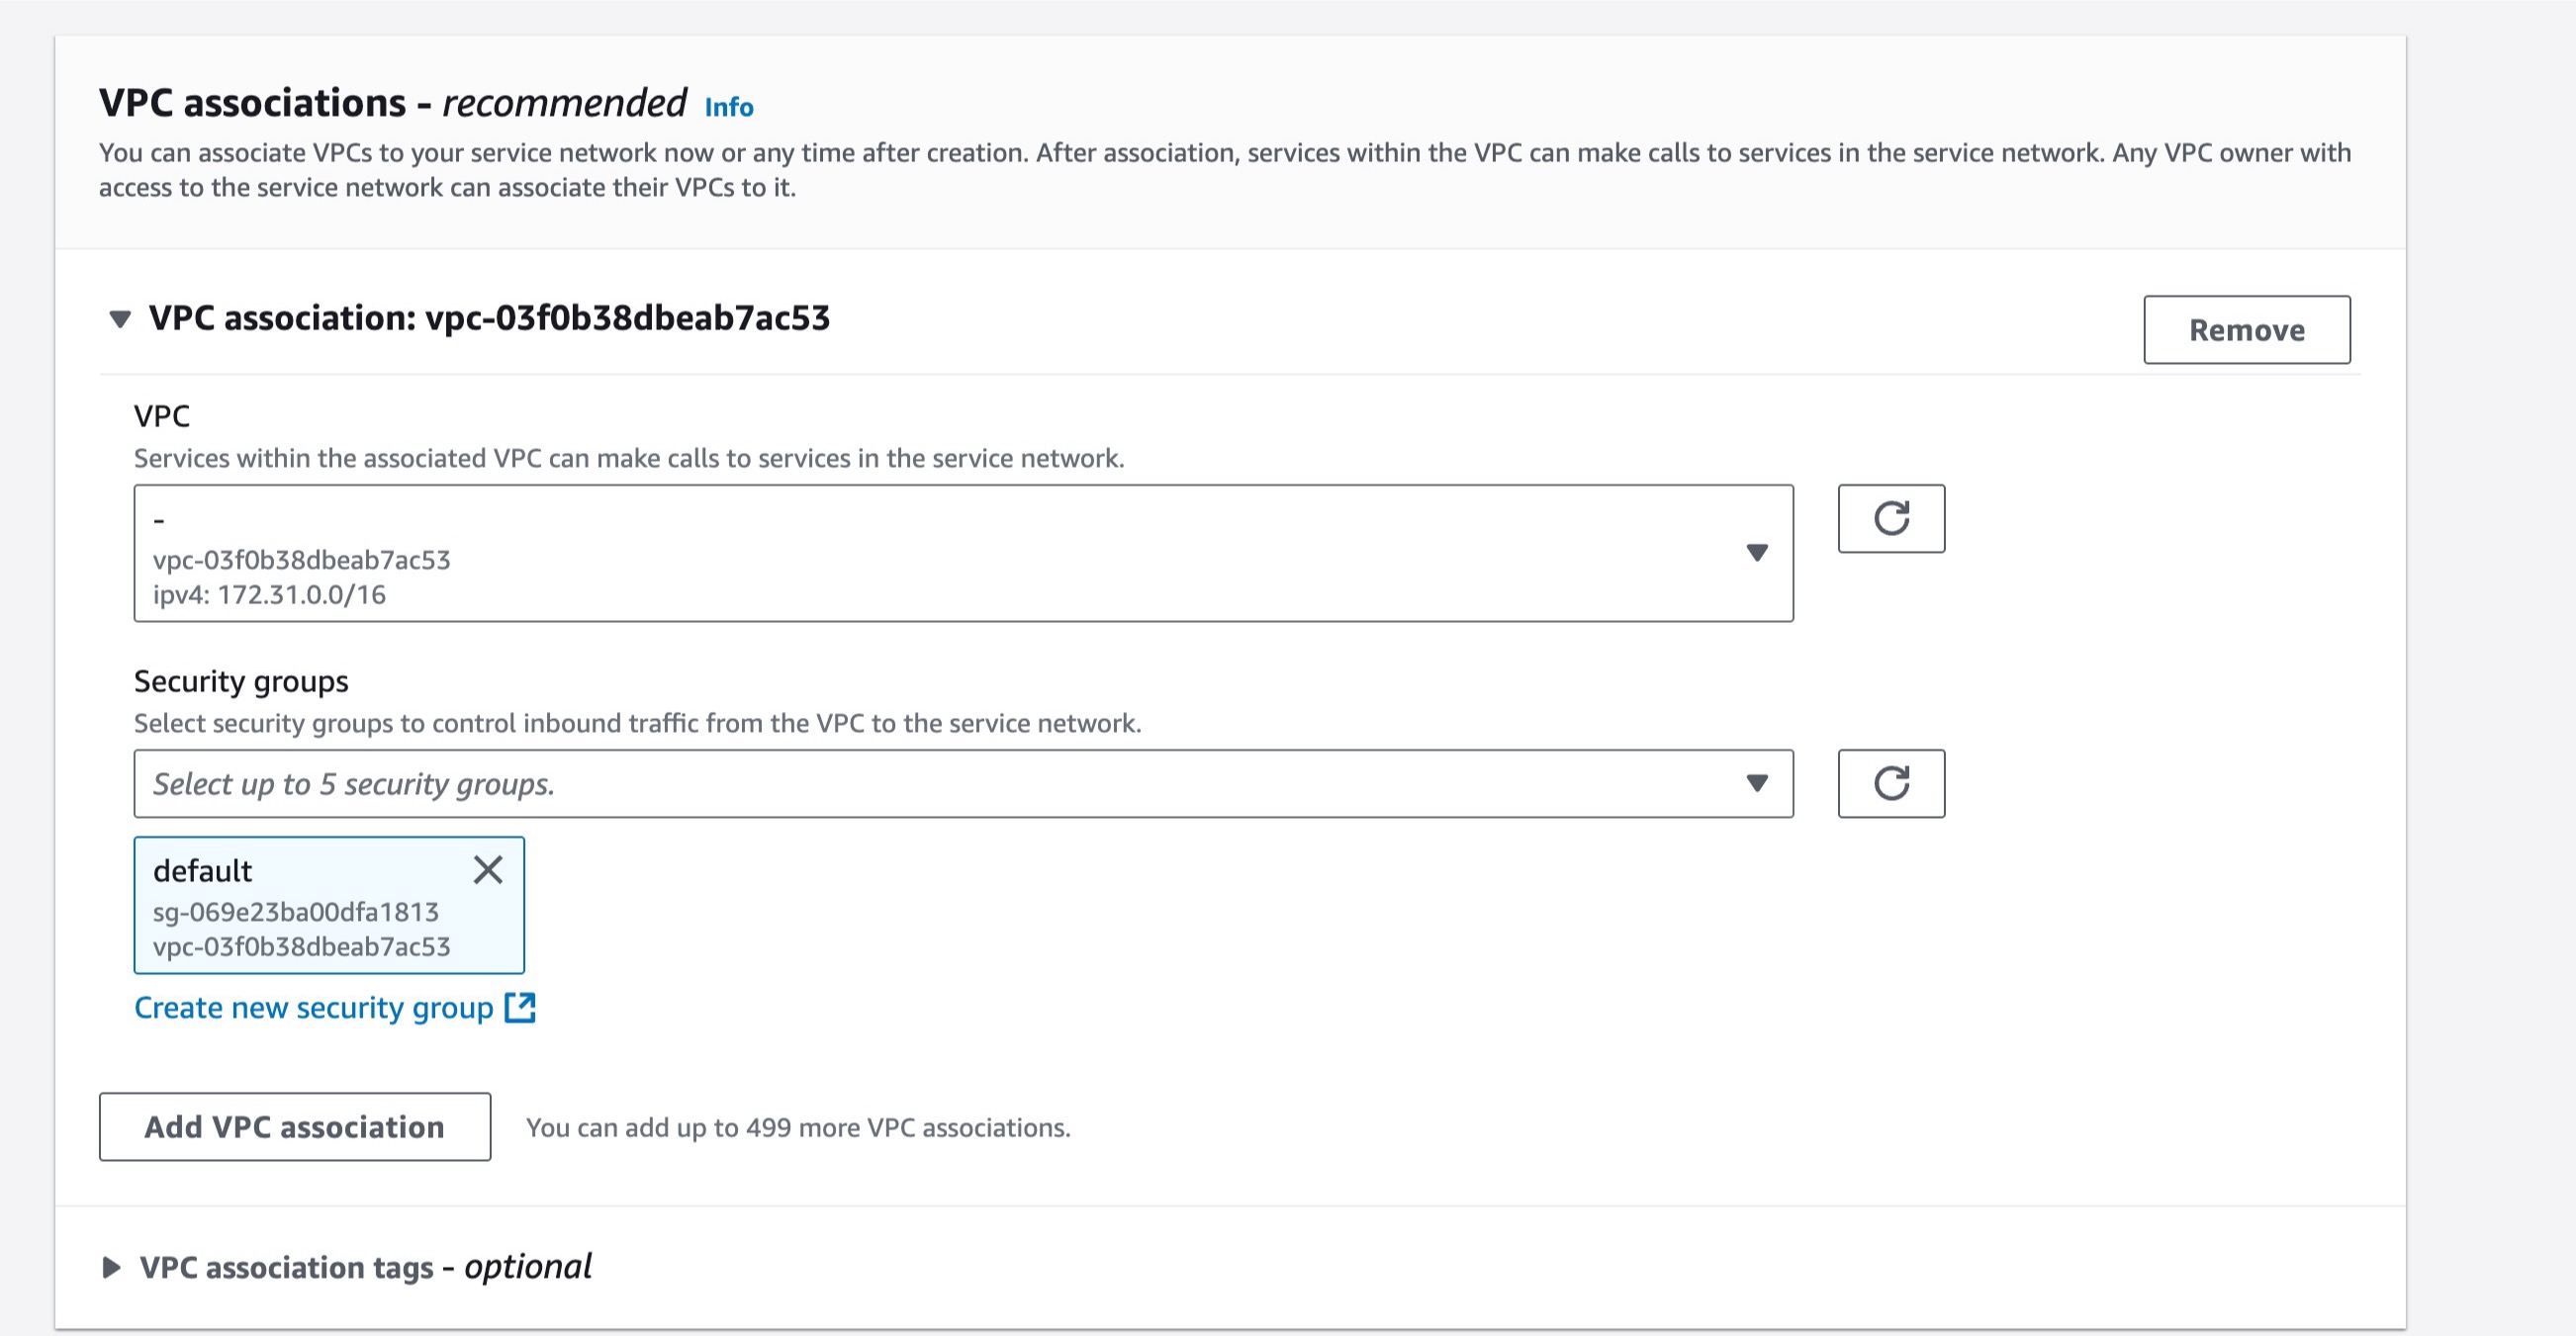Open the security groups dropdown arrow
The height and width of the screenshot is (1336, 2576).
pos(1756,783)
